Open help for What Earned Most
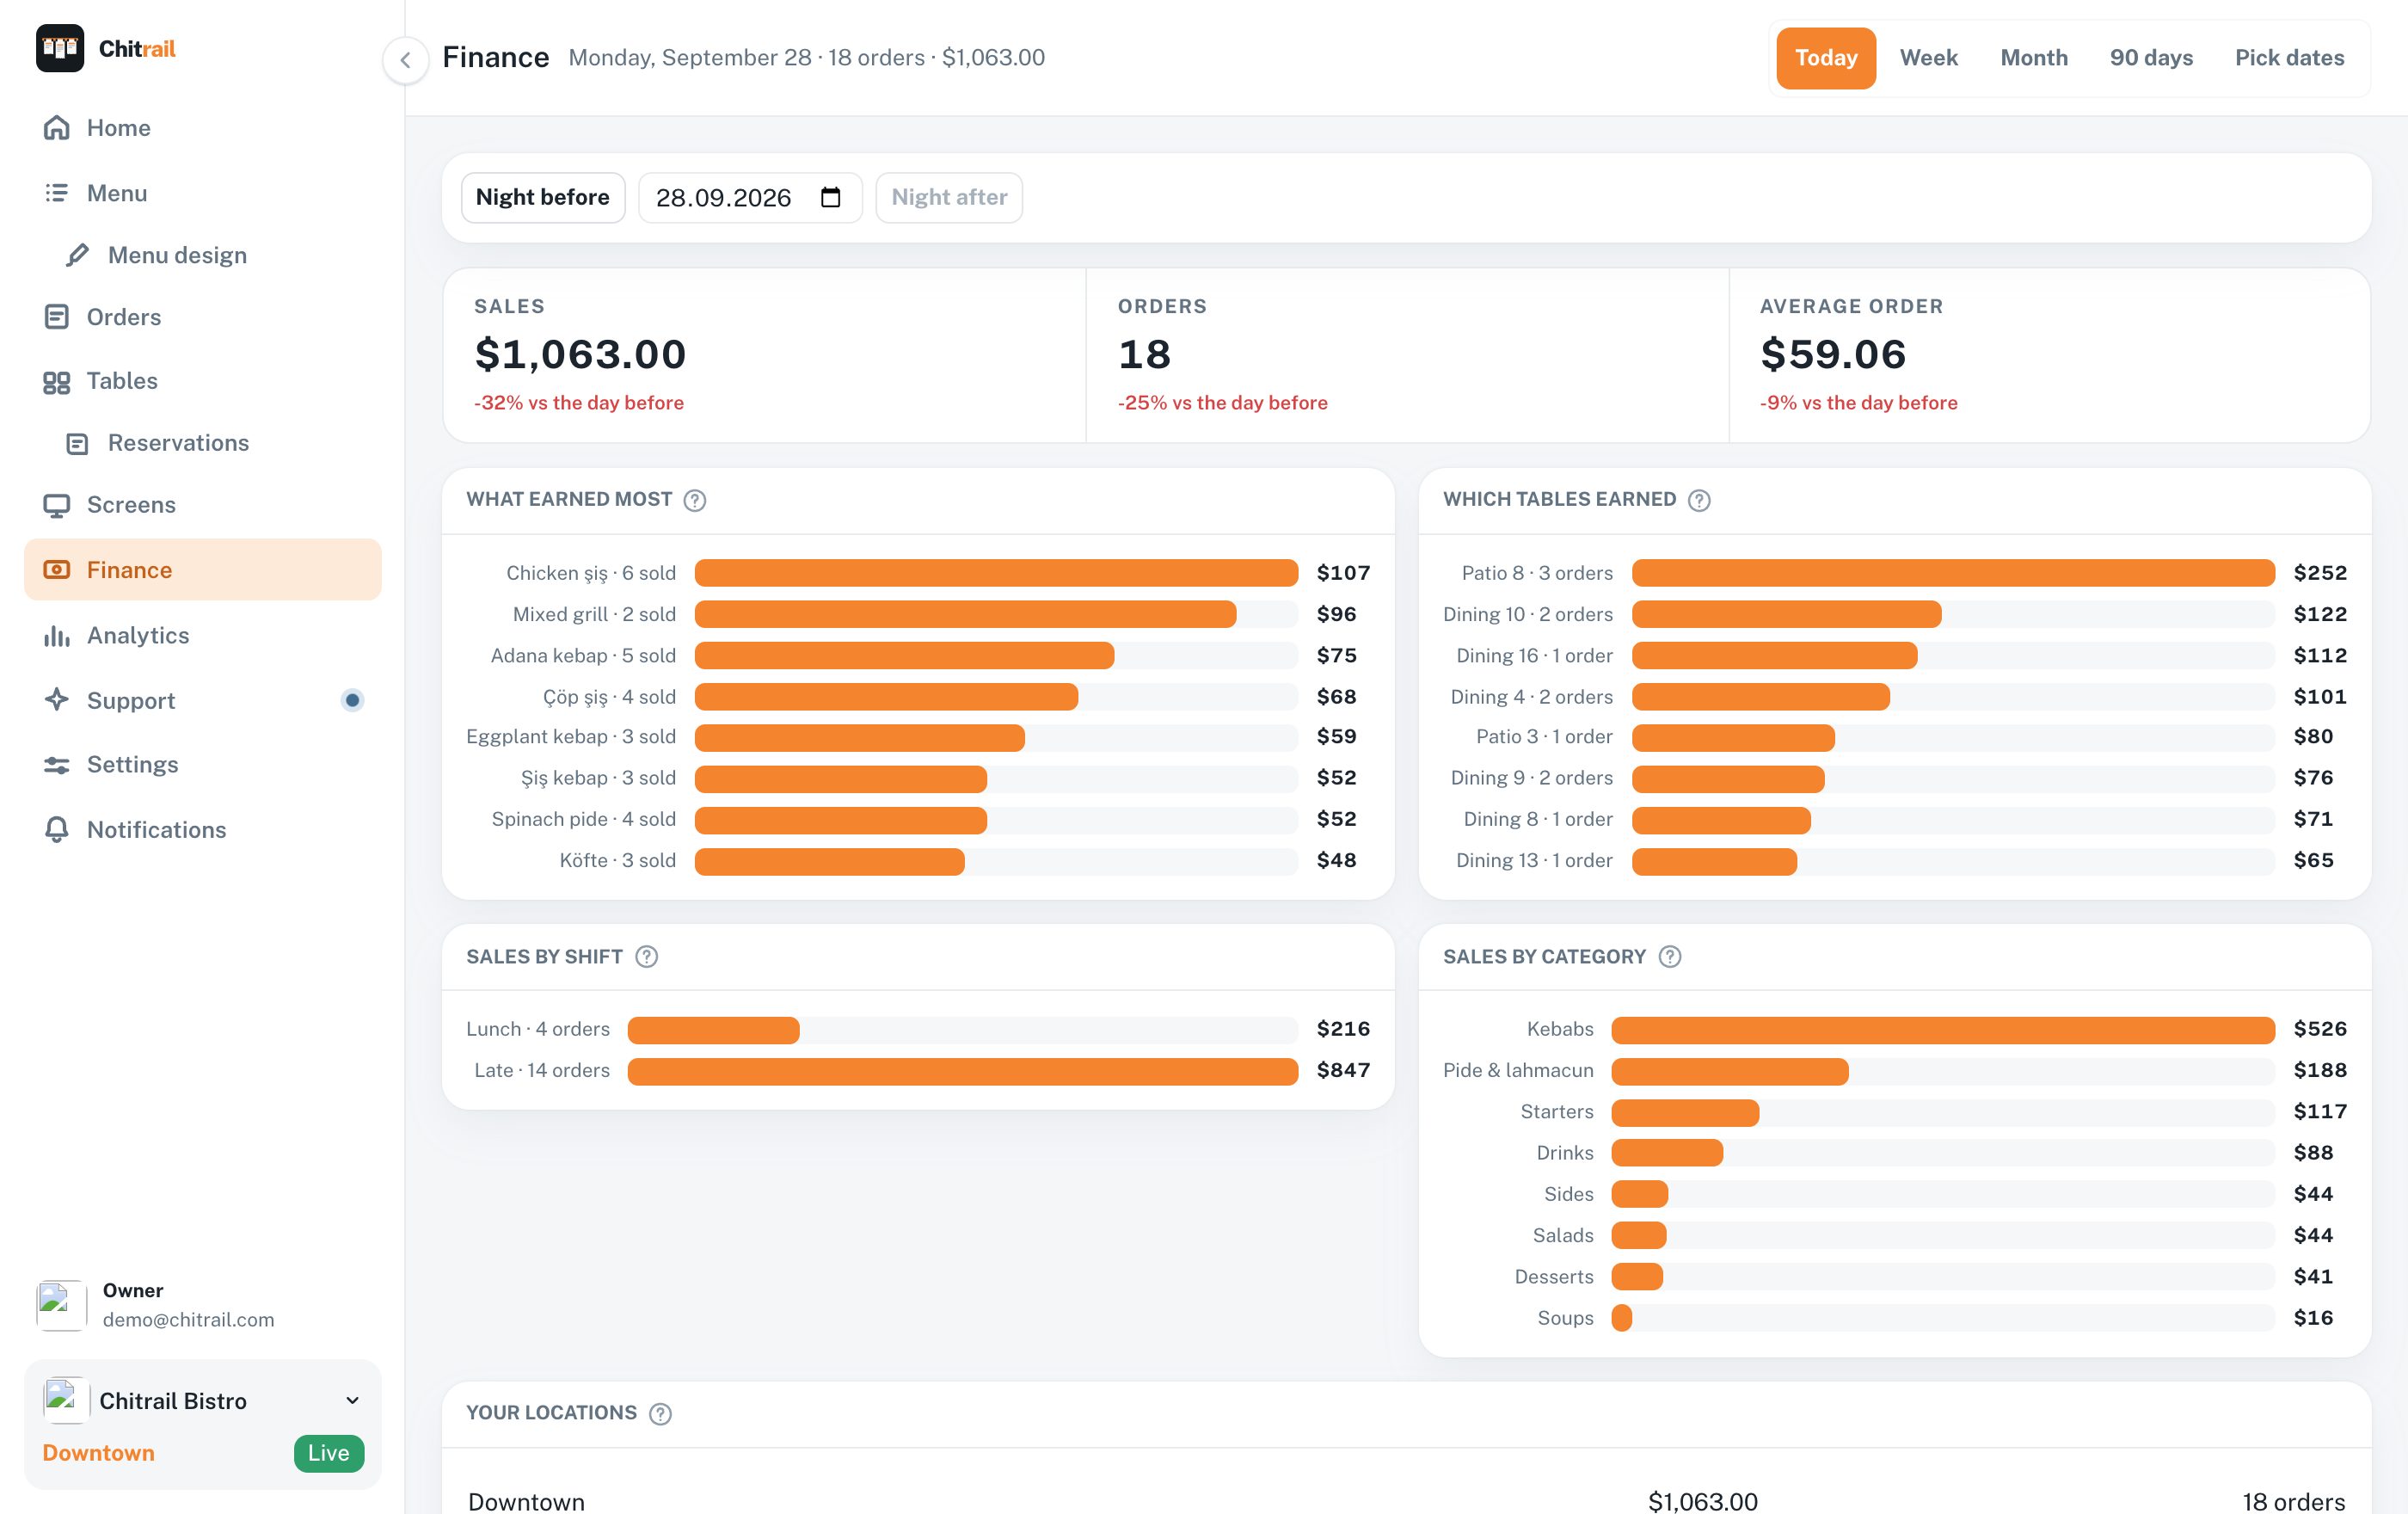This screenshot has width=2408, height=1514. [695, 500]
